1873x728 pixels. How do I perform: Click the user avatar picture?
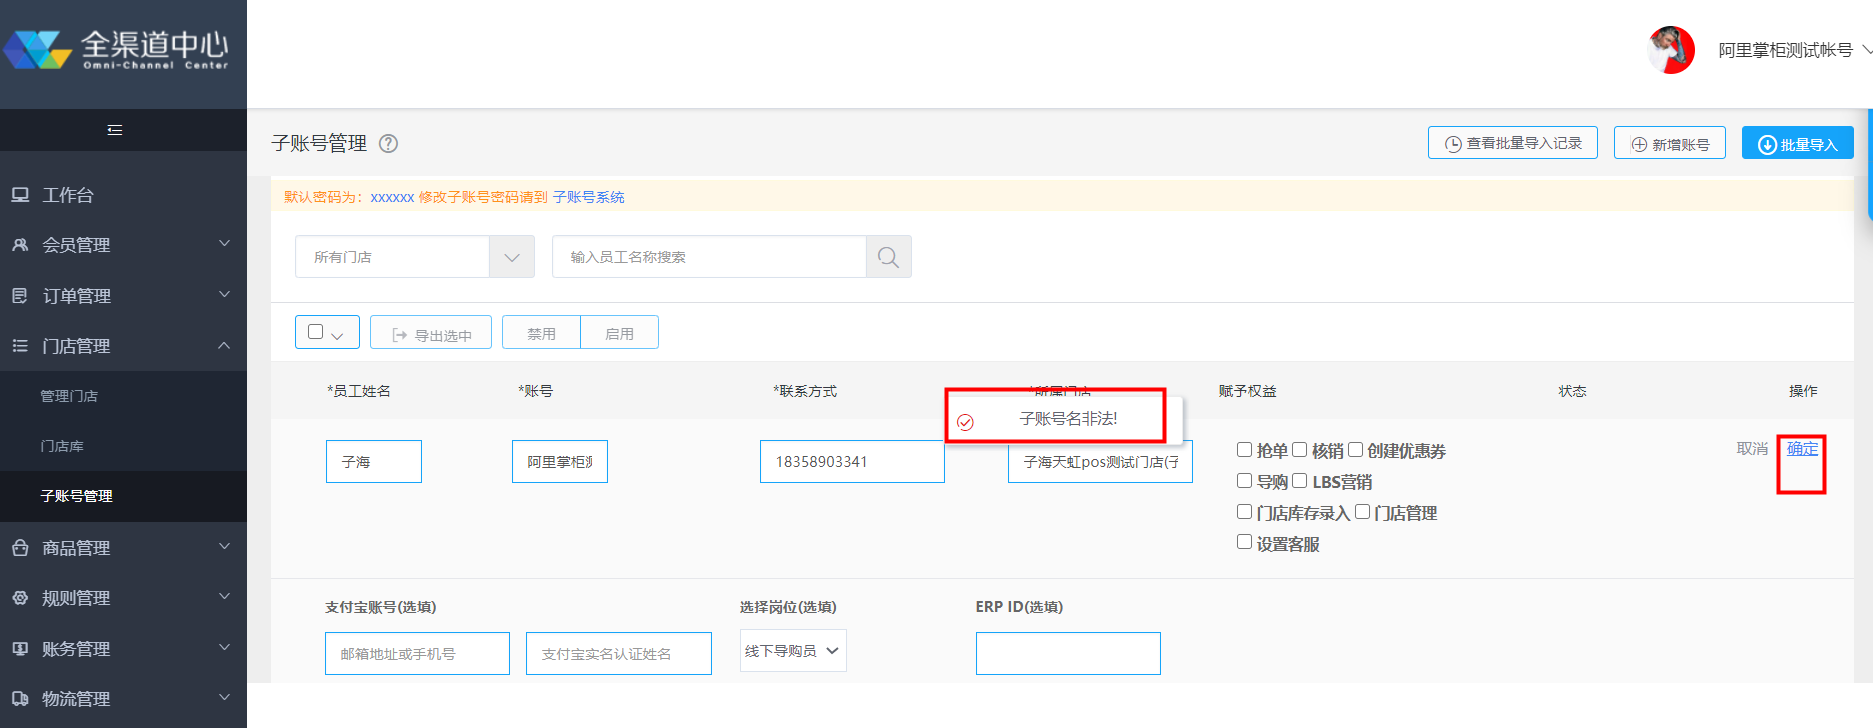[x=1671, y=50]
